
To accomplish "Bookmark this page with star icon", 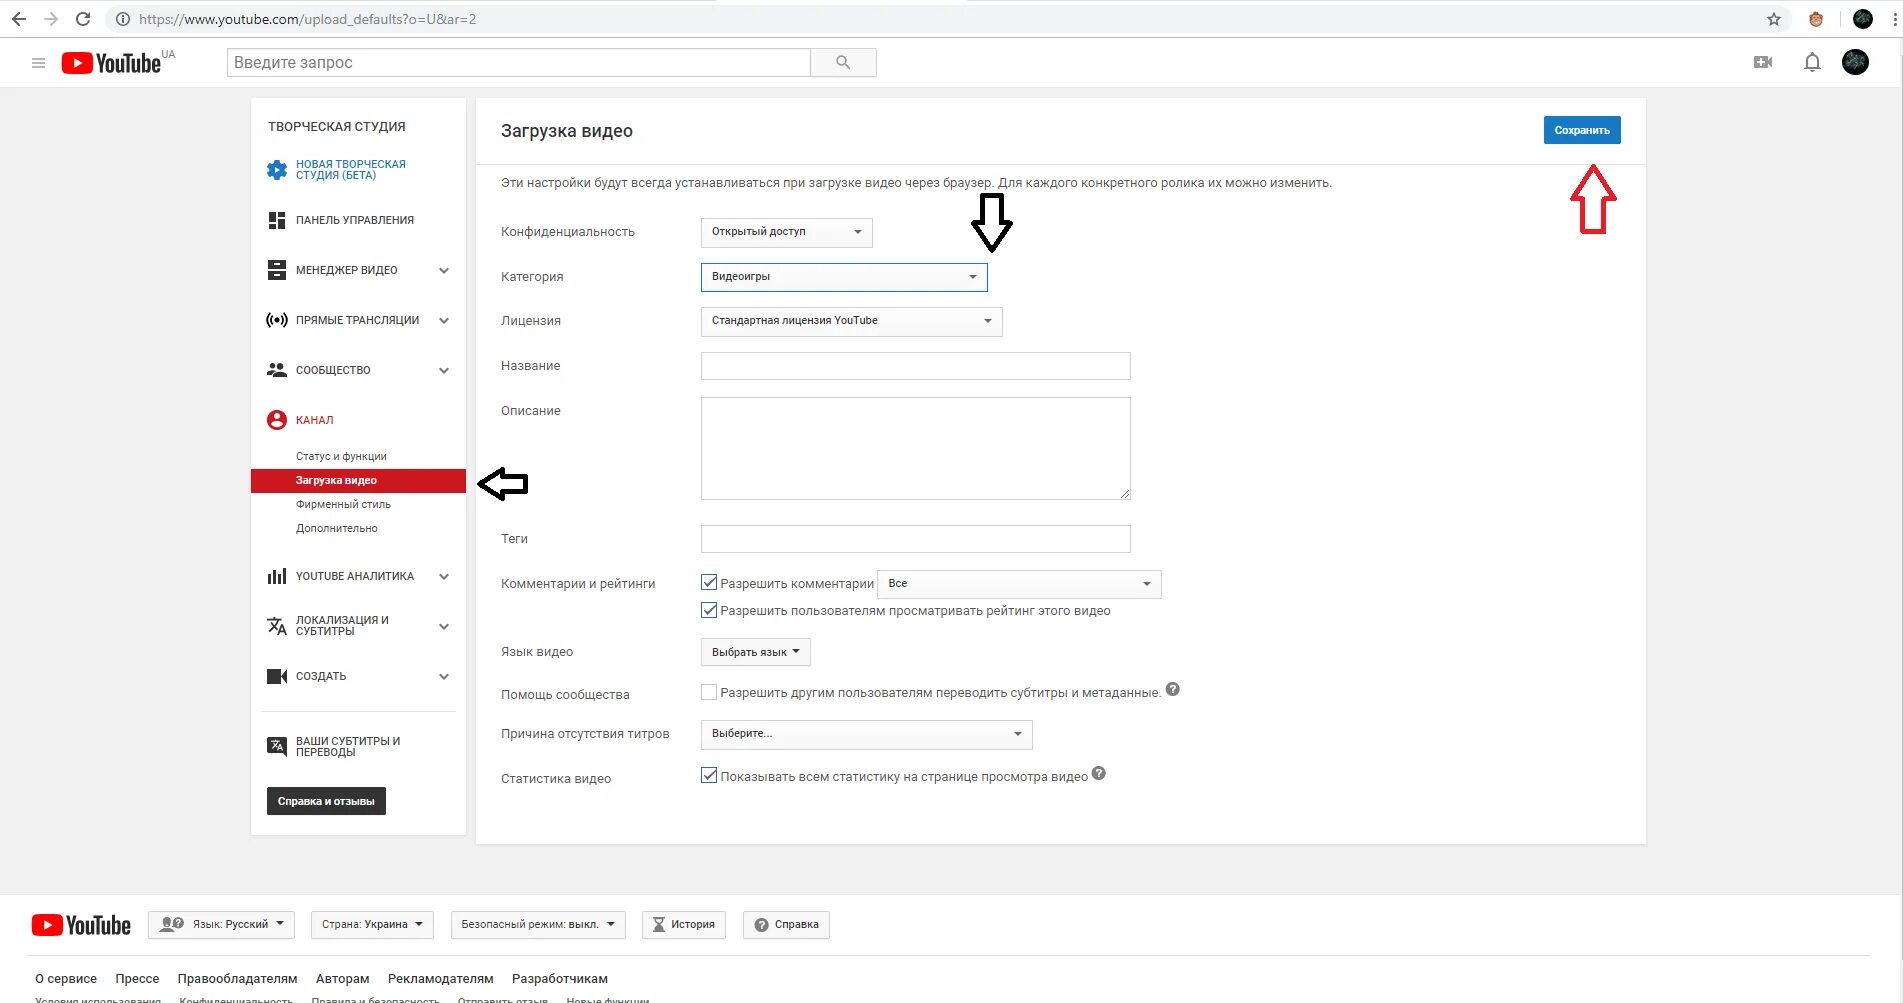I will click(1774, 19).
